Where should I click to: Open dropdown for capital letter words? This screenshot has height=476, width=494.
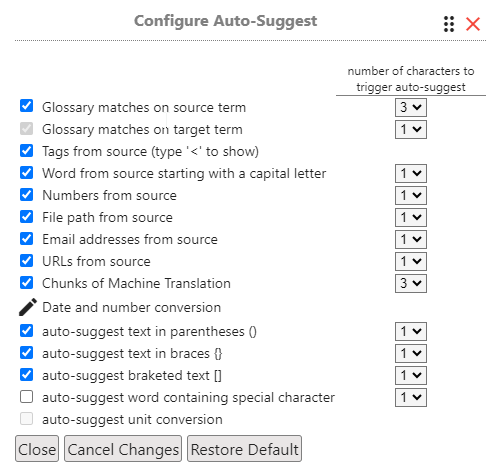pyautogui.click(x=411, y=173)
